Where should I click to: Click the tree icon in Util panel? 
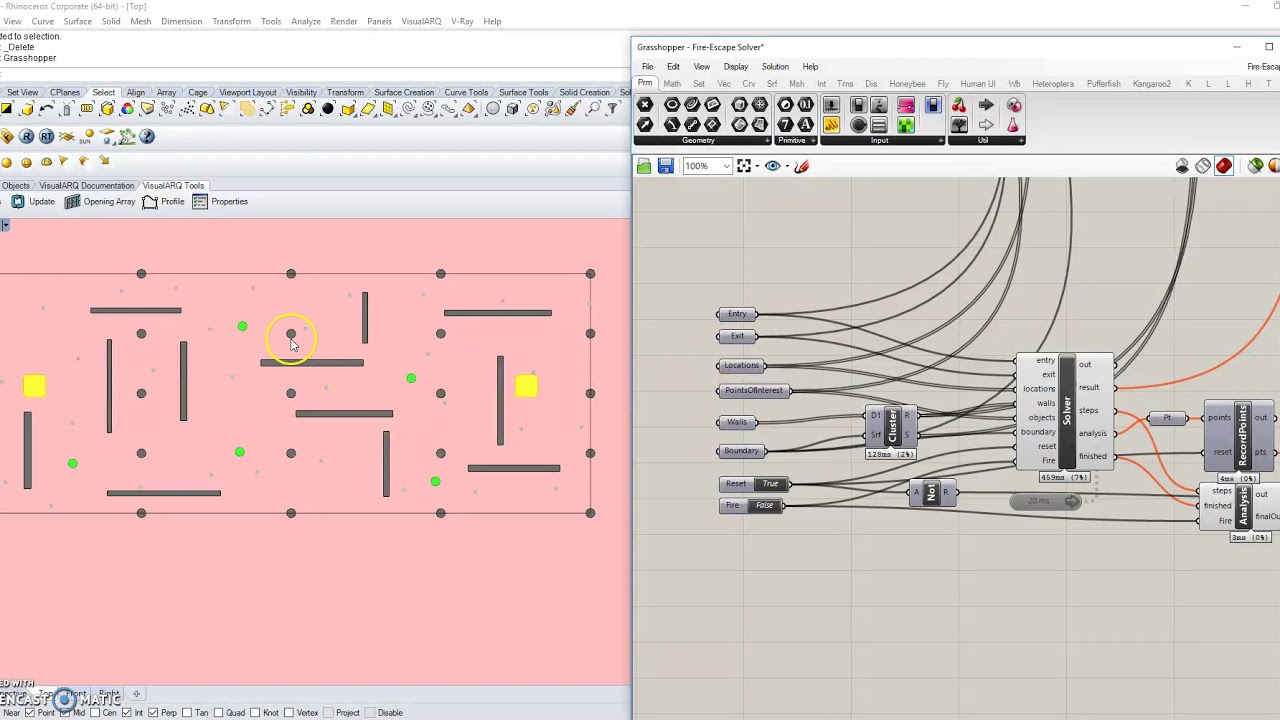pos(959,125)
